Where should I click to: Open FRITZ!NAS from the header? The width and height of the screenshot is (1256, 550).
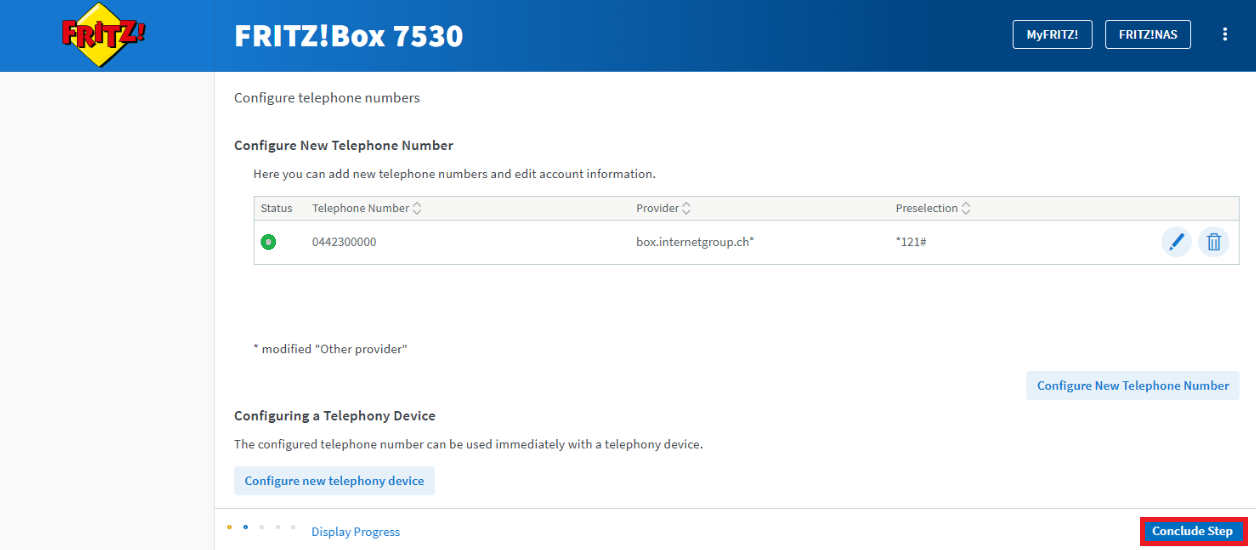pyautogui.click(x=1148, y=35)
